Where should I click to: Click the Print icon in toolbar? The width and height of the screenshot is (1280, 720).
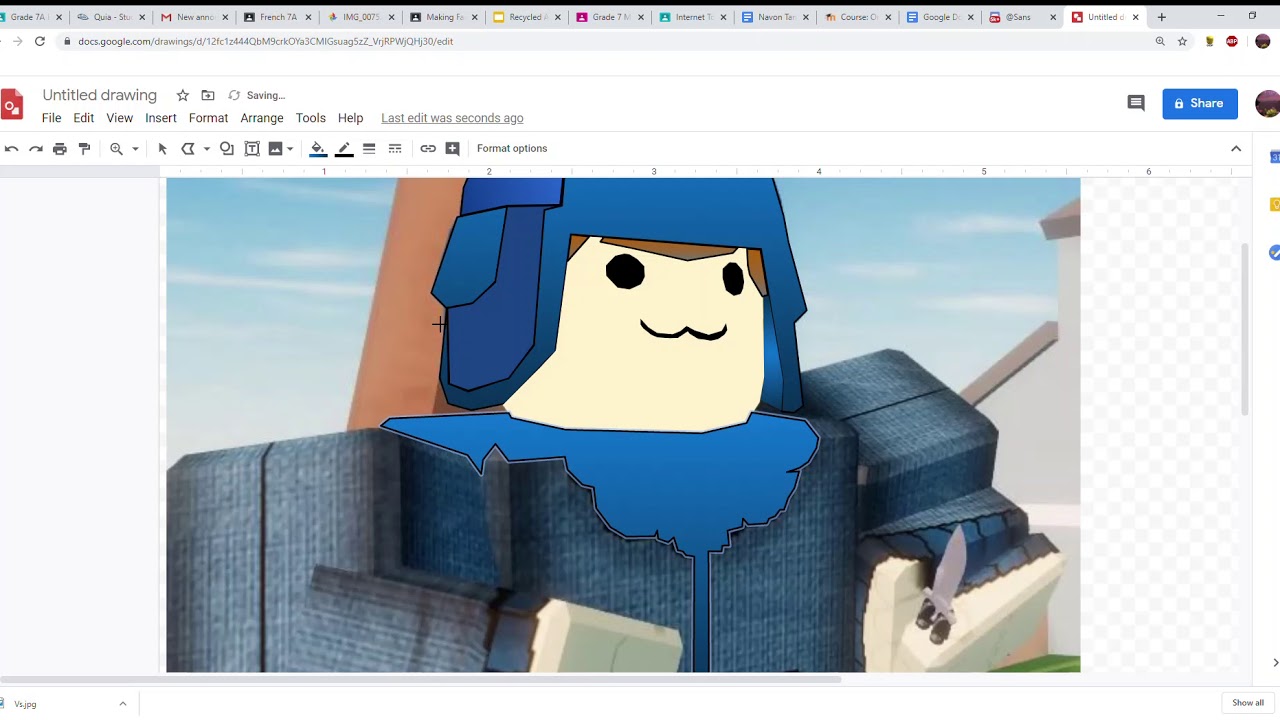(60, 148)
